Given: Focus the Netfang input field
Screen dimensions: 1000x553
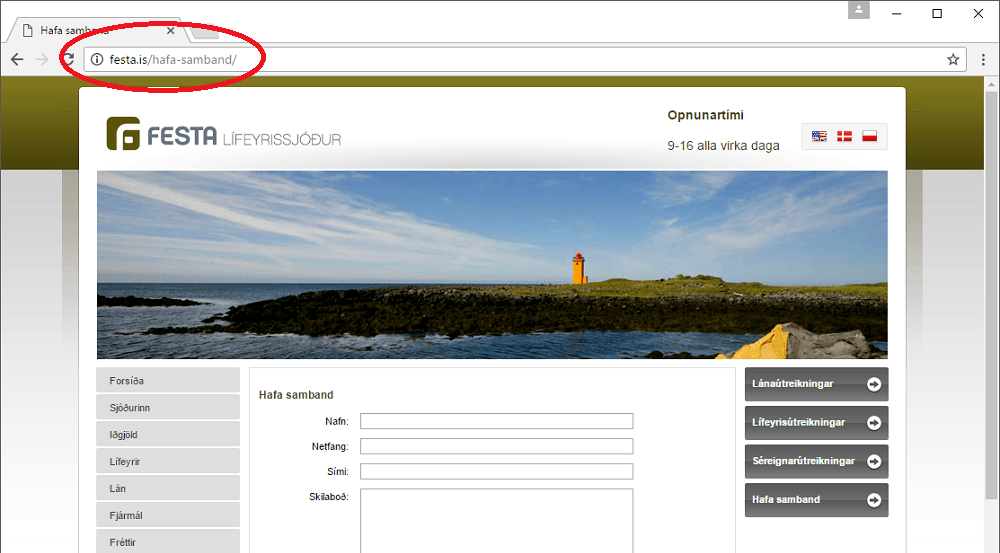Looking at the screenshot, I should 496,446.
